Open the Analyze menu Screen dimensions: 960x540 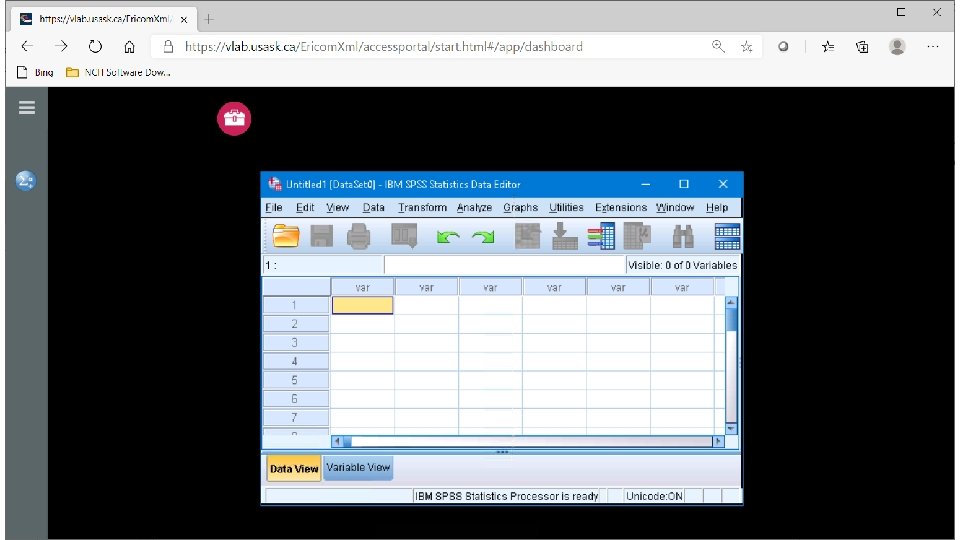(x=474, y=208)
